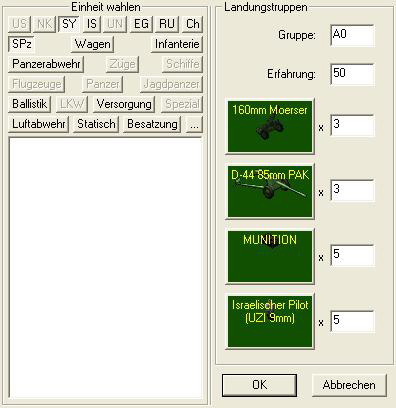Image resolution: width=396 pixels, height=408 pixels.
Task: Focus the Gruppe input field
Action: click(x=352, y=35)
